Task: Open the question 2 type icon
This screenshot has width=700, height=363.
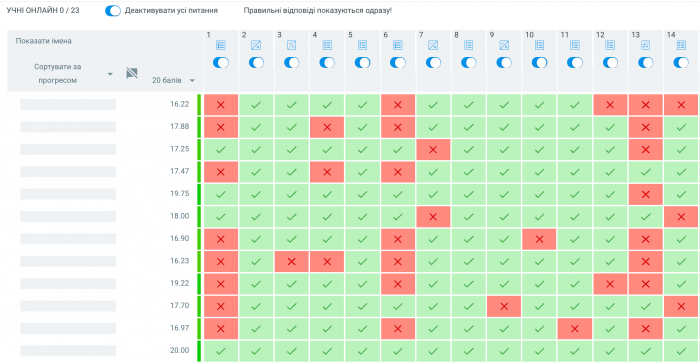Action: (256, 45)
